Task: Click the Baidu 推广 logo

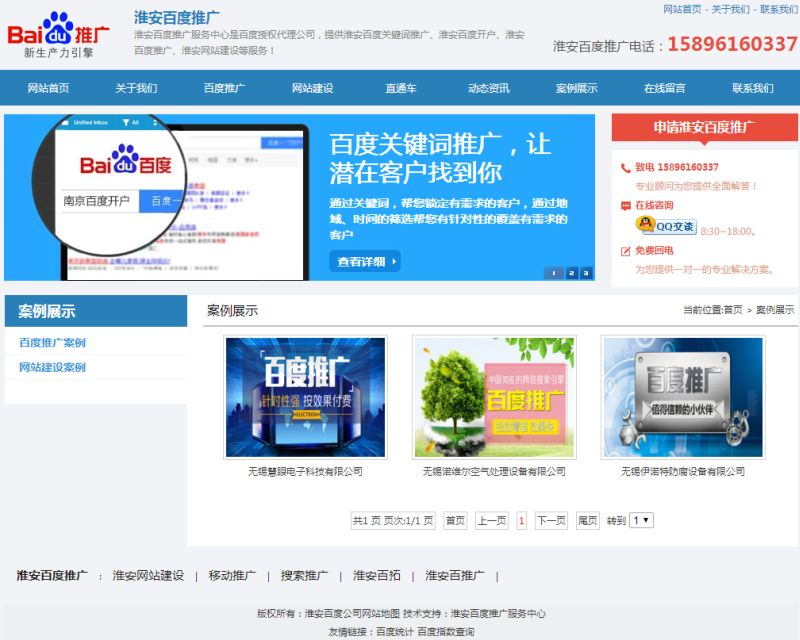Action: 58,35
